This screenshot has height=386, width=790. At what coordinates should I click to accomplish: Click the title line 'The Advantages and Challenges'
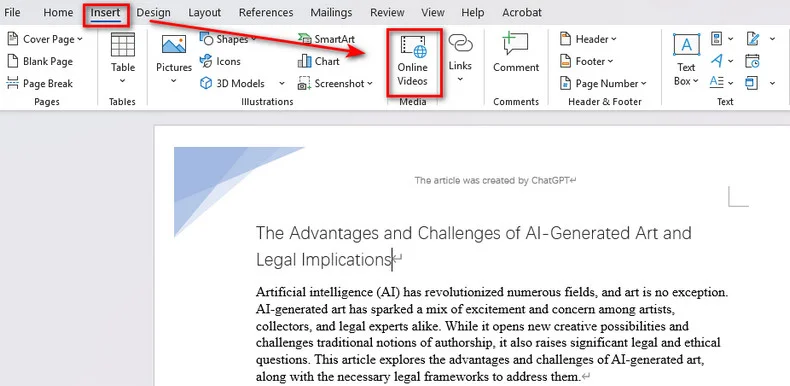click(474, 233)
